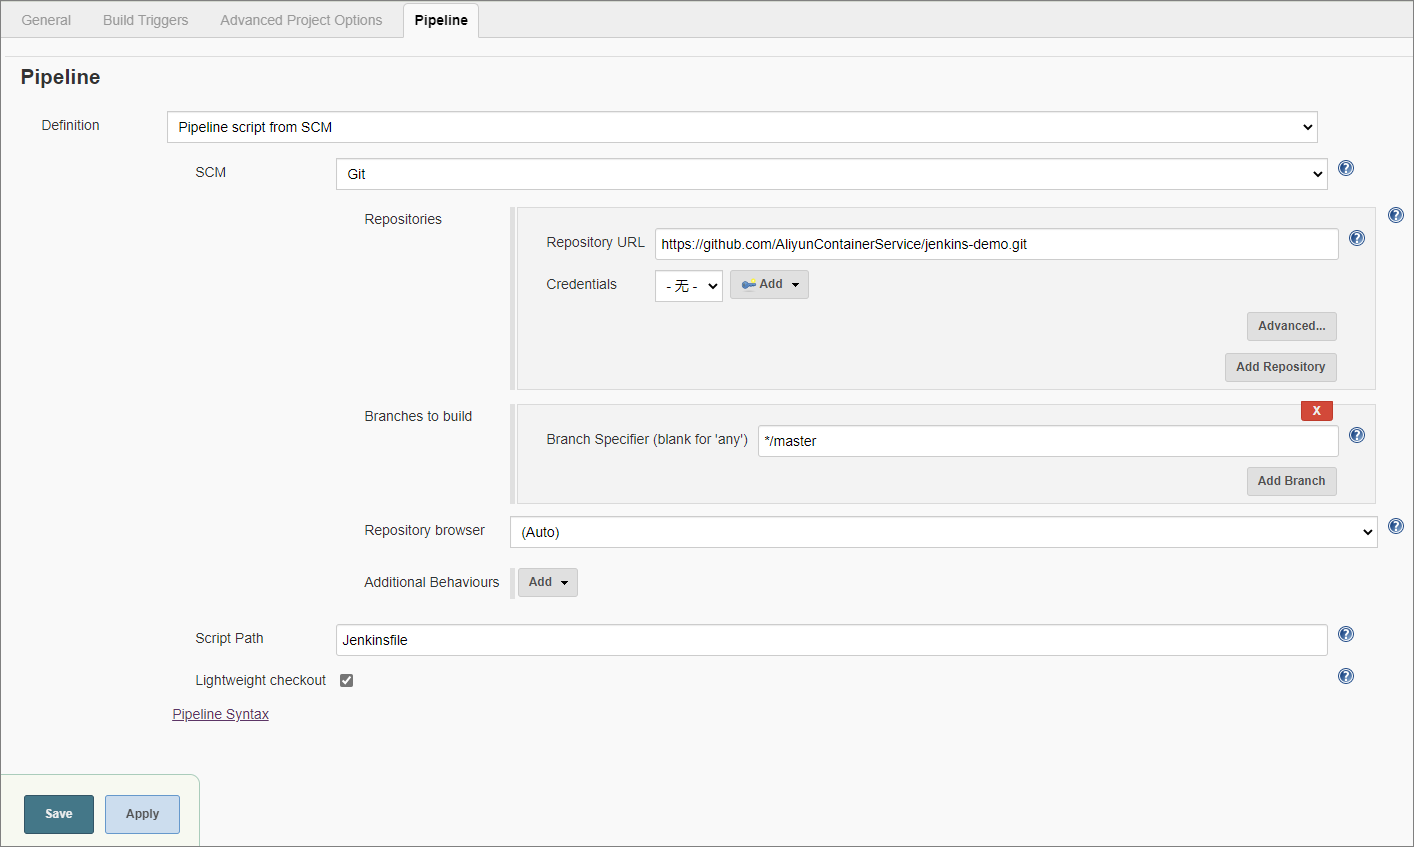Screen dimensions: 1414x847
Task: Save the pipeline configuration
Action: pos(59,814)
